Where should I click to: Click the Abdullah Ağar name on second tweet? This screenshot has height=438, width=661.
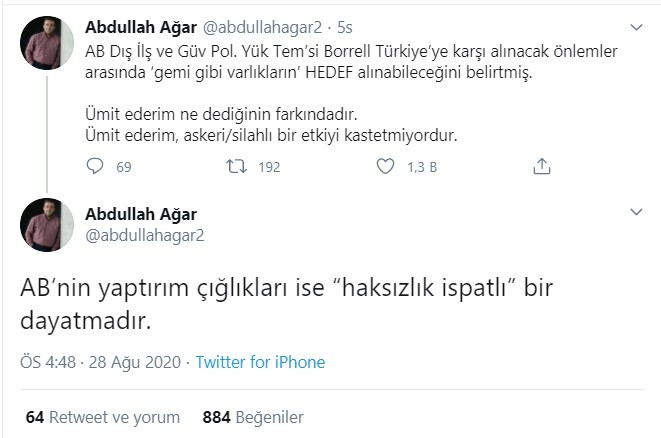[x=141, y=214]
